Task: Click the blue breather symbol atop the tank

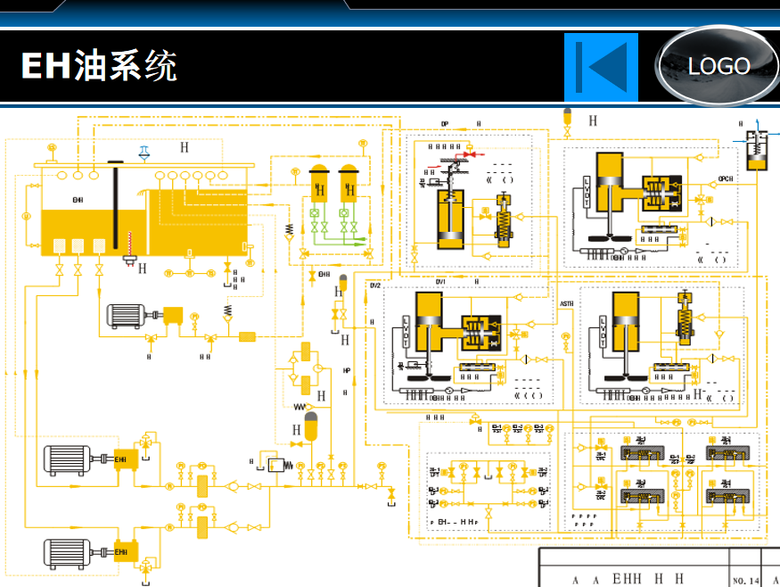Action: click(145, 150)
